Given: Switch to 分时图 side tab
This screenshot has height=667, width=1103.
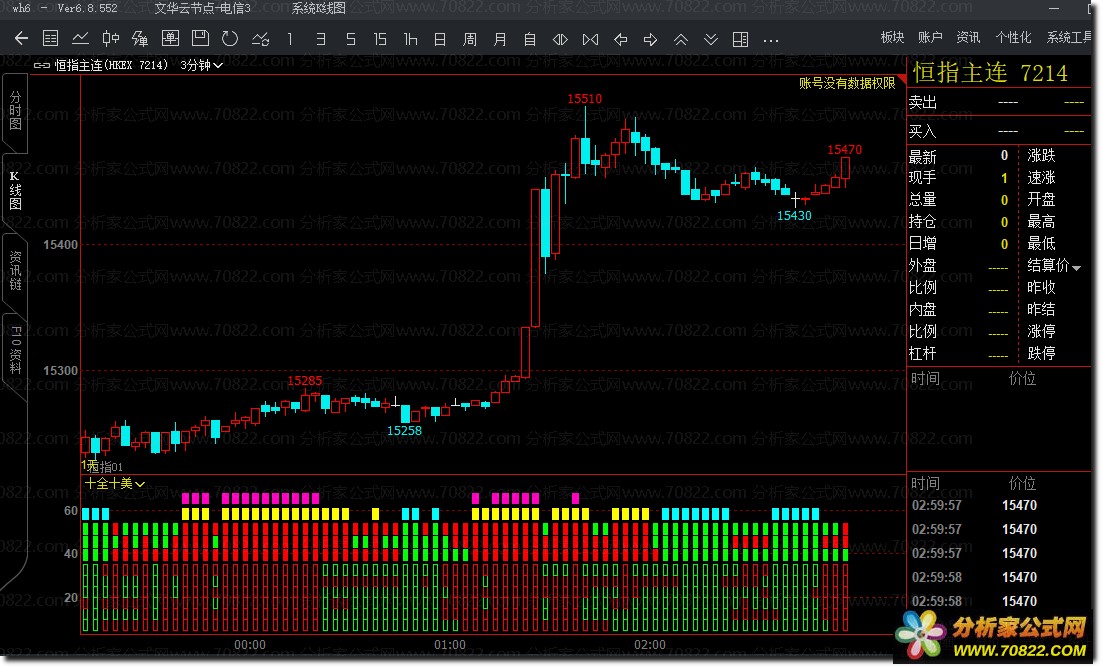Looking at the screenshot, I should tap(15, 111).
